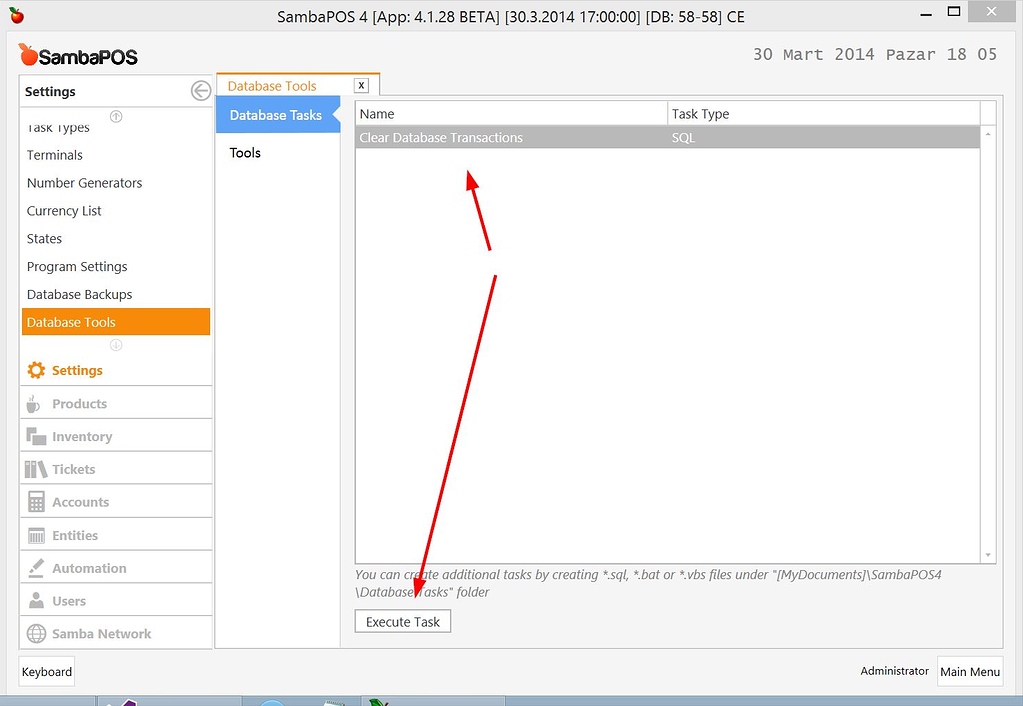Expand the list below Database Tools

115,345
